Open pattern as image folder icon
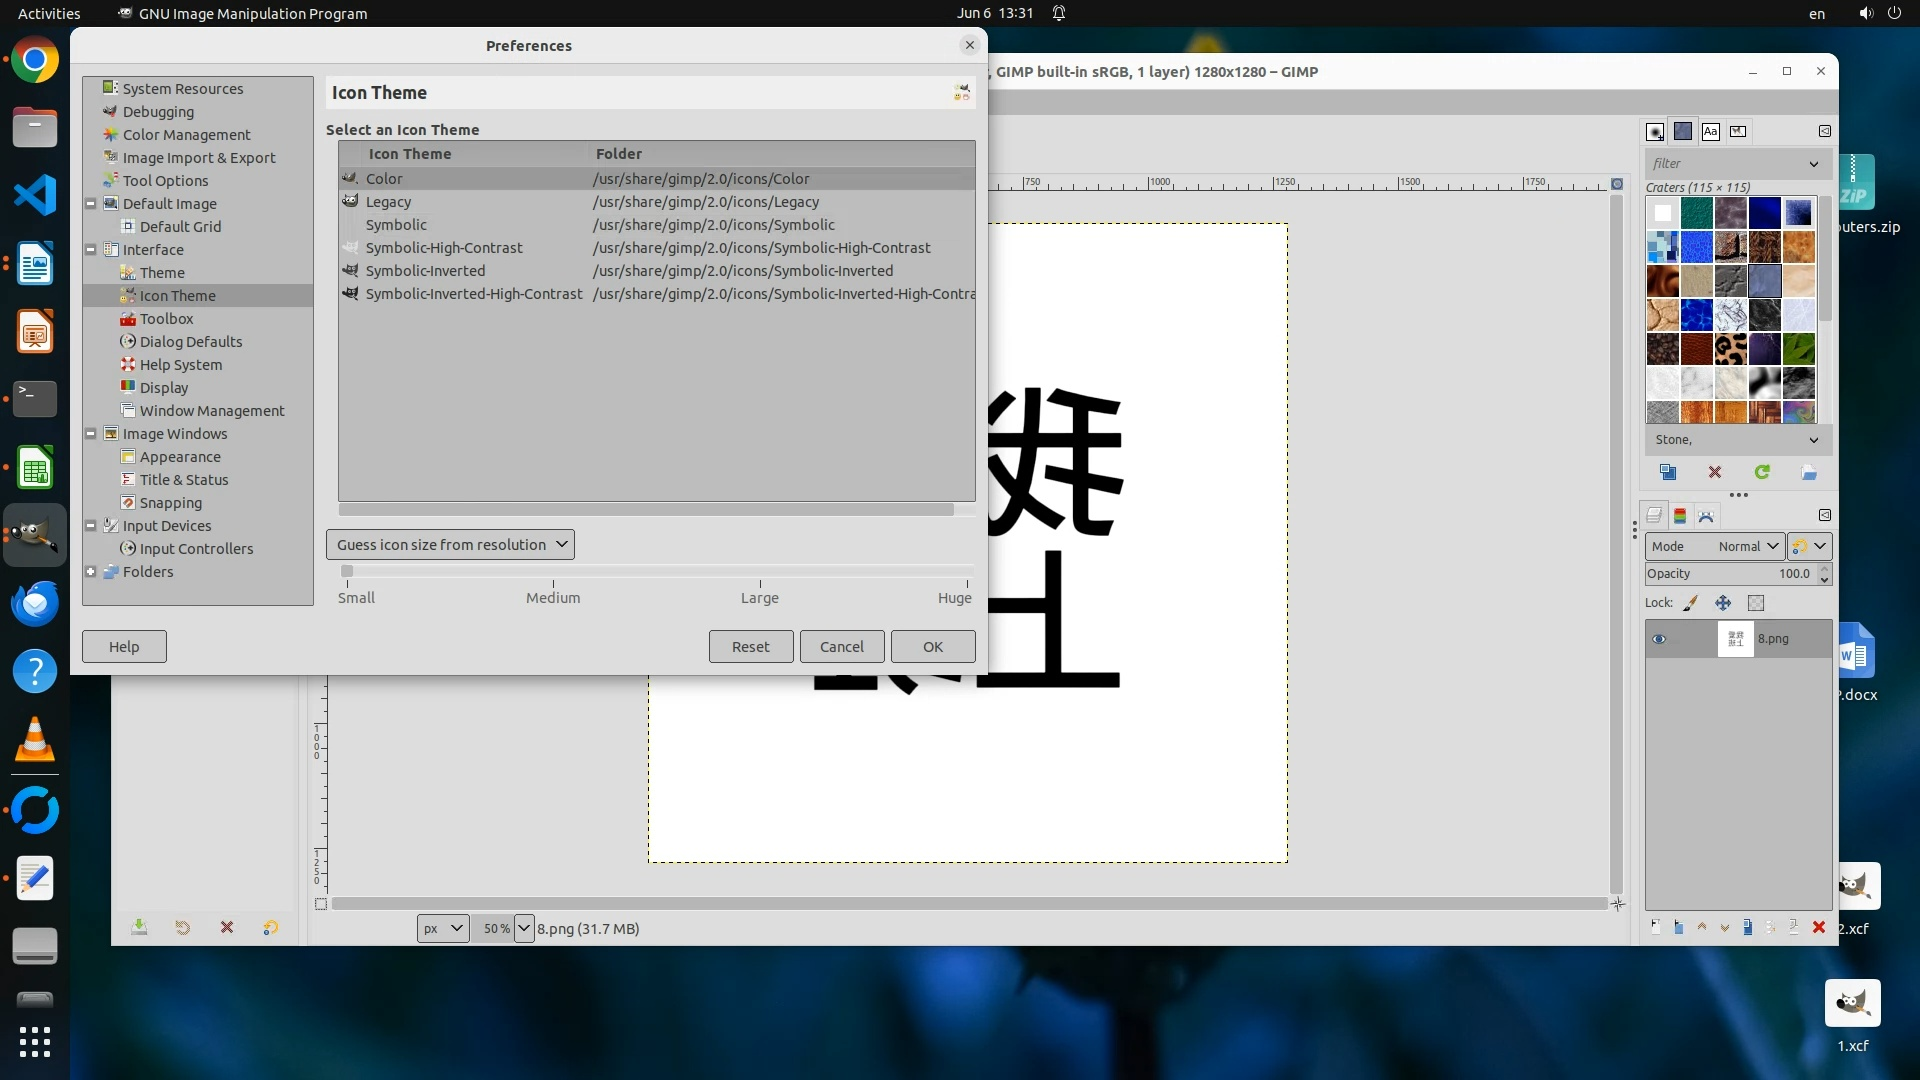 [1809, 472]
